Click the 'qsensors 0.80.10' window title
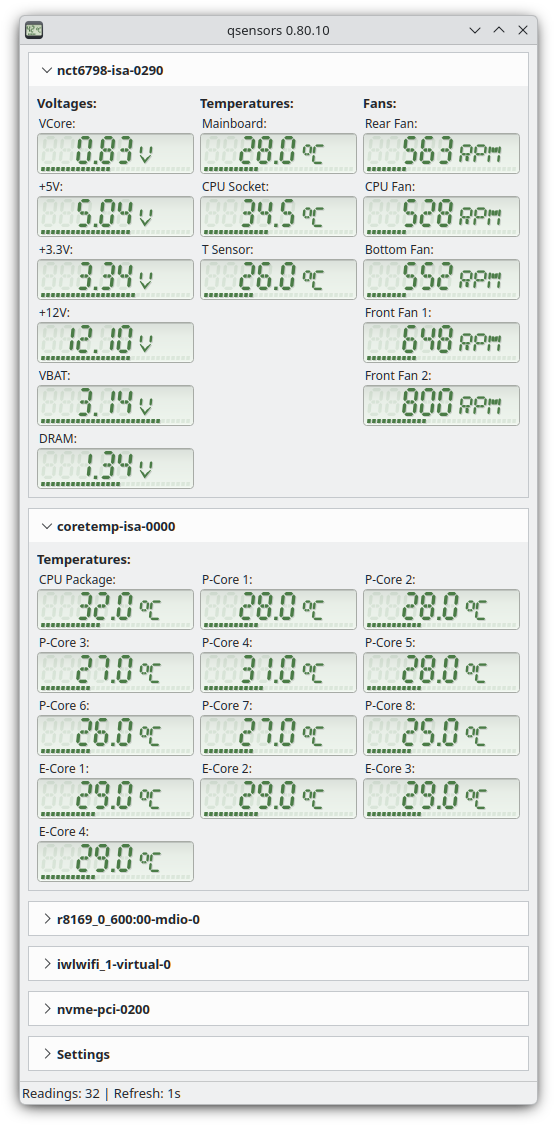 (278, 30)
